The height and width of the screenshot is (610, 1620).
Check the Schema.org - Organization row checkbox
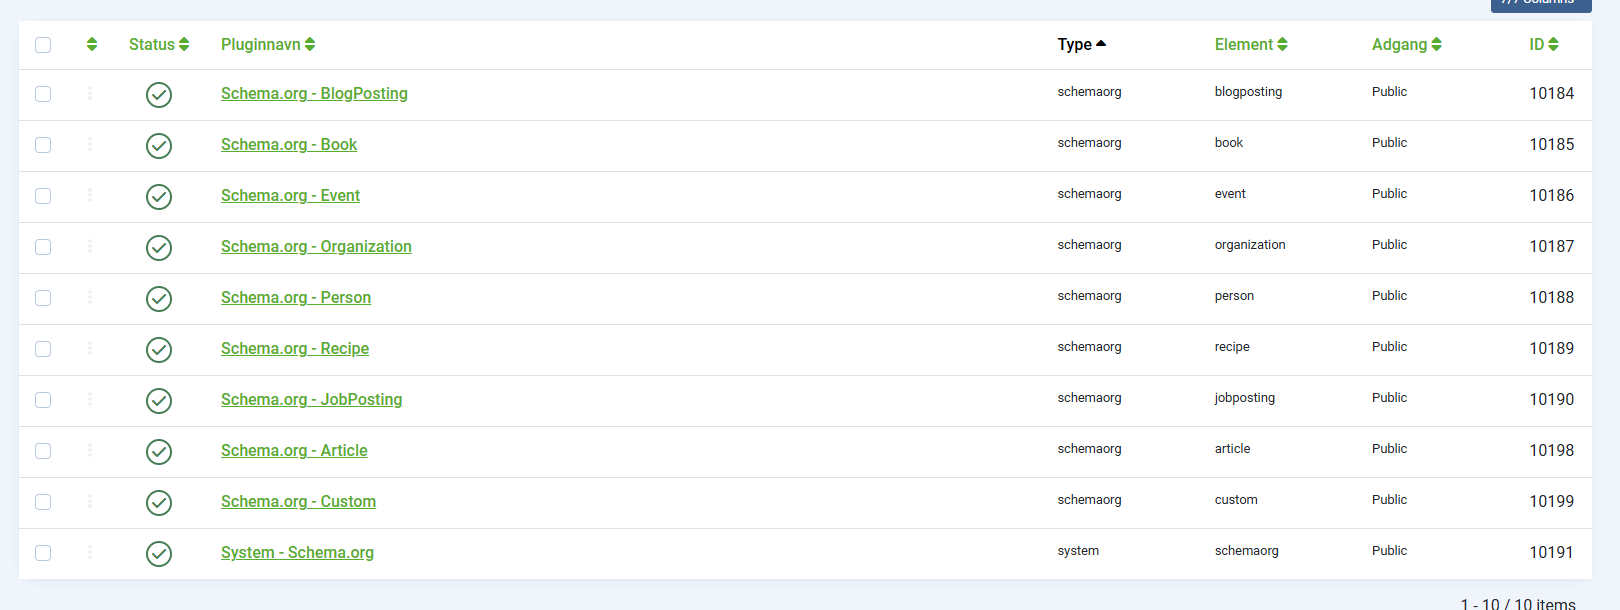click(43, 247)
